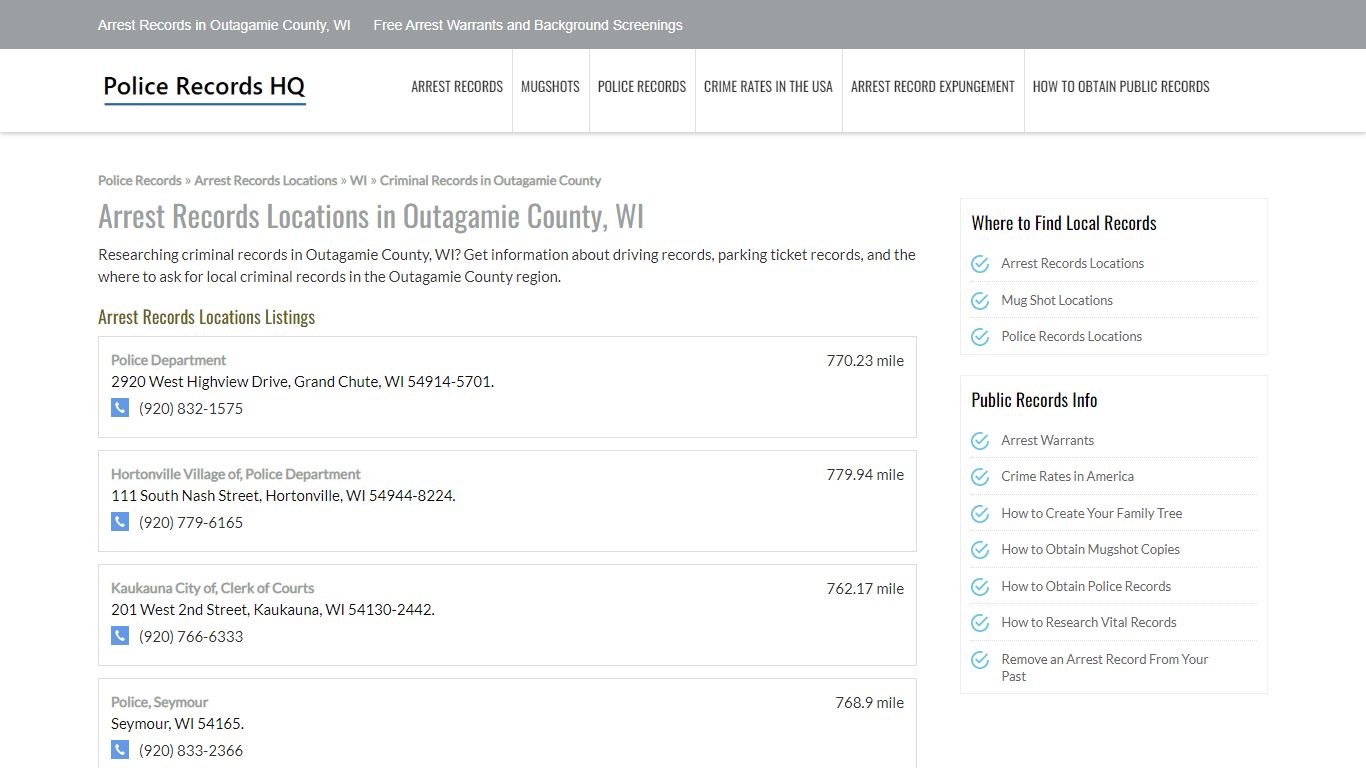Screen dimensions: 1366x768
Task: Click the Police Records breadcrumb link
Action: (140, 180)
